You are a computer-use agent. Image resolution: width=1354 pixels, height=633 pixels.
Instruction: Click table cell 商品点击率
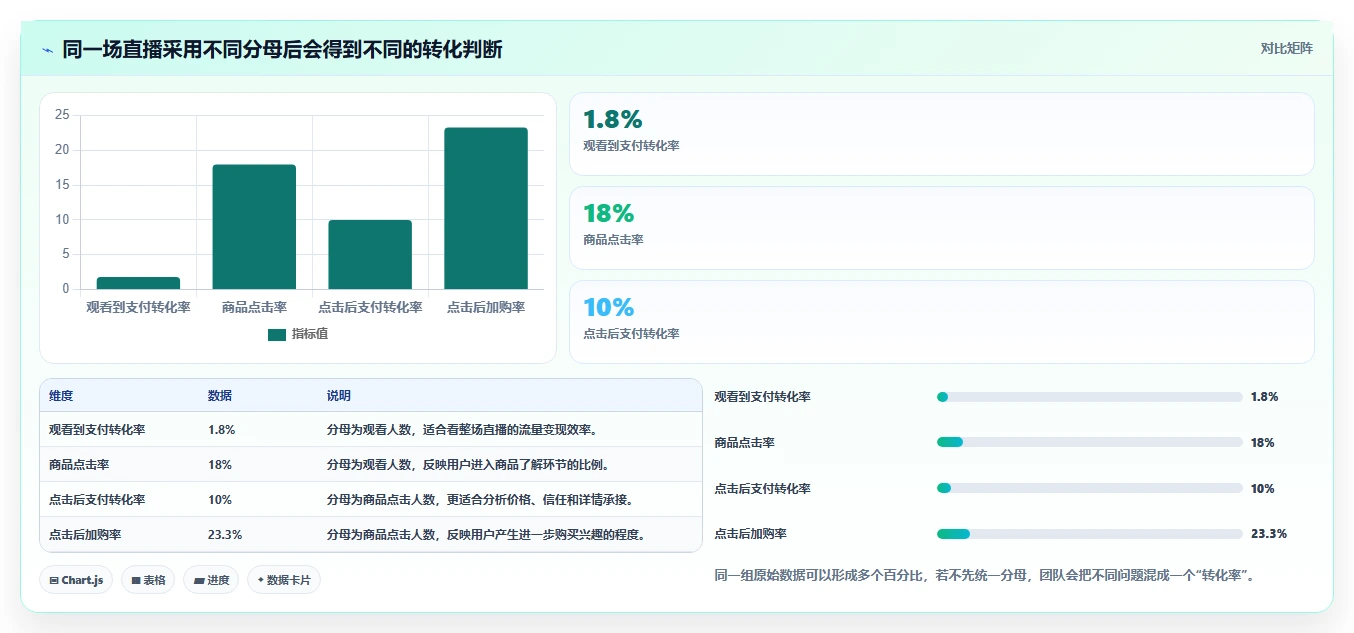79,465
